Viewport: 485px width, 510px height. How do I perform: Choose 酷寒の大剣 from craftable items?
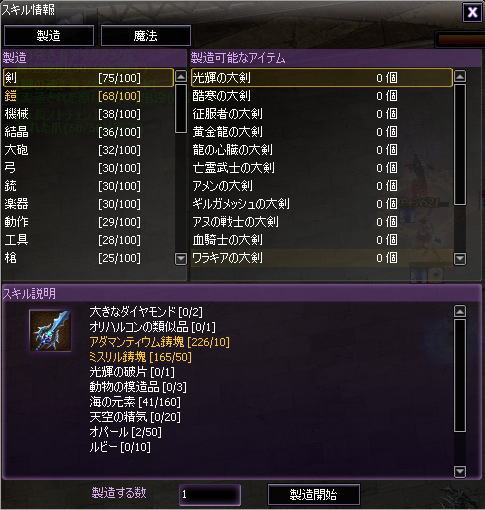[322, 96]
